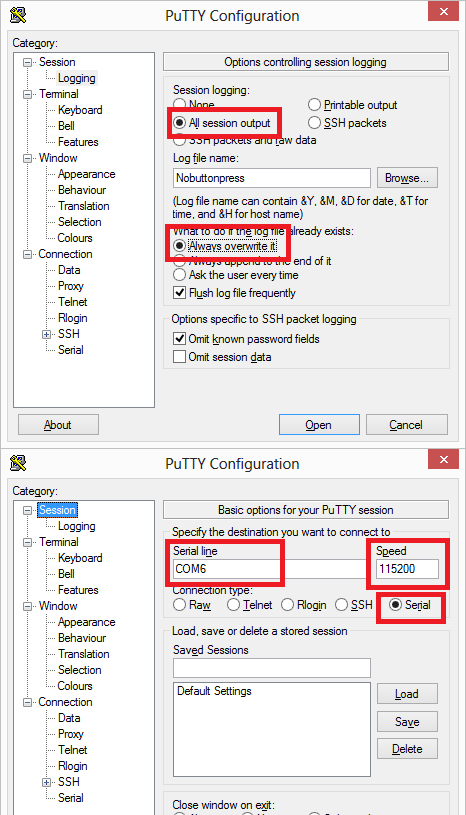The image size is (466, 815).
Task: Enable Omit session data checkbox
Action: 179,357
